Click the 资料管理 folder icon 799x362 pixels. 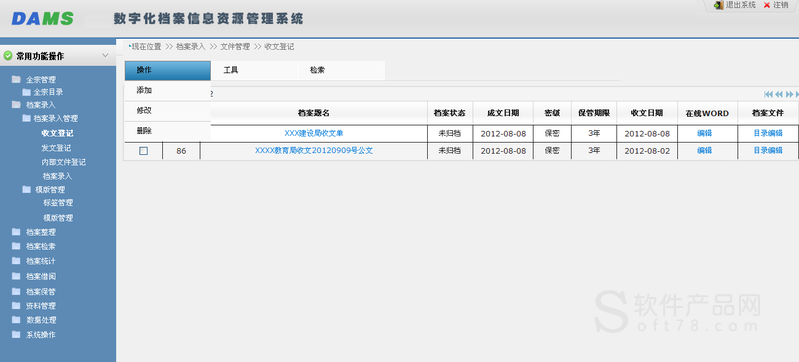click(x=16, y=306)
